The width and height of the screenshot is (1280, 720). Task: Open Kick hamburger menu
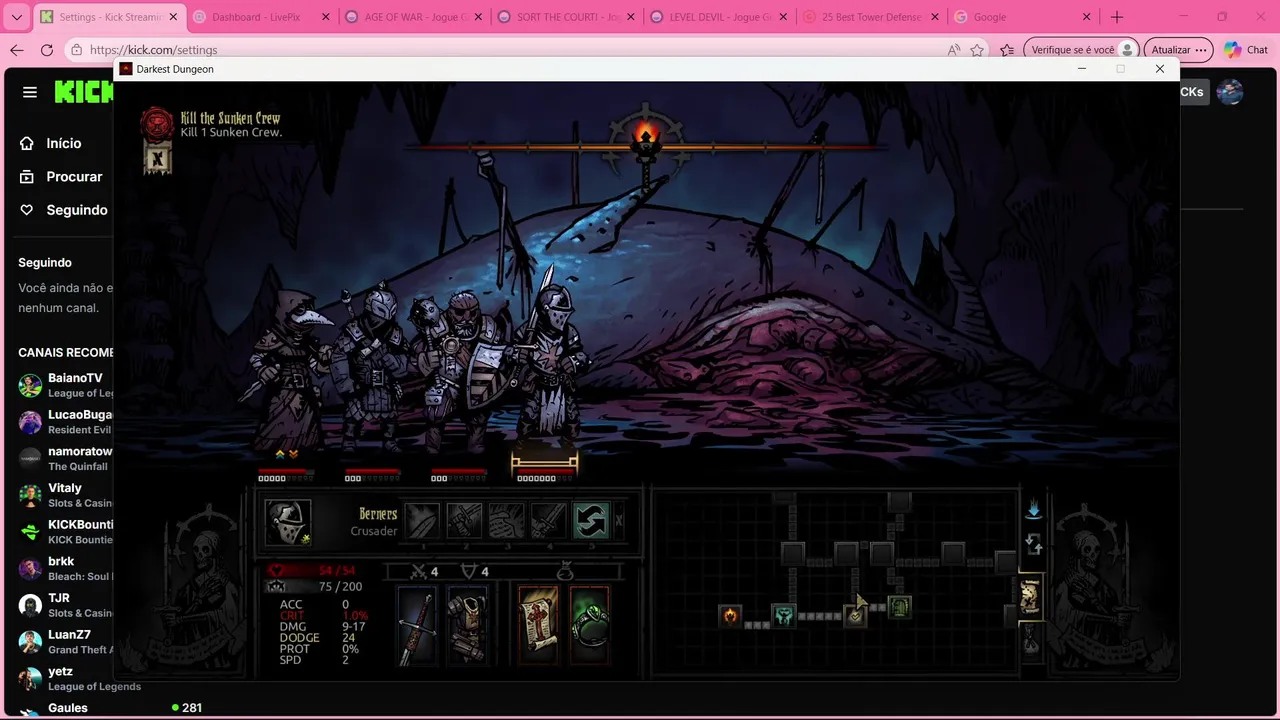30,92
